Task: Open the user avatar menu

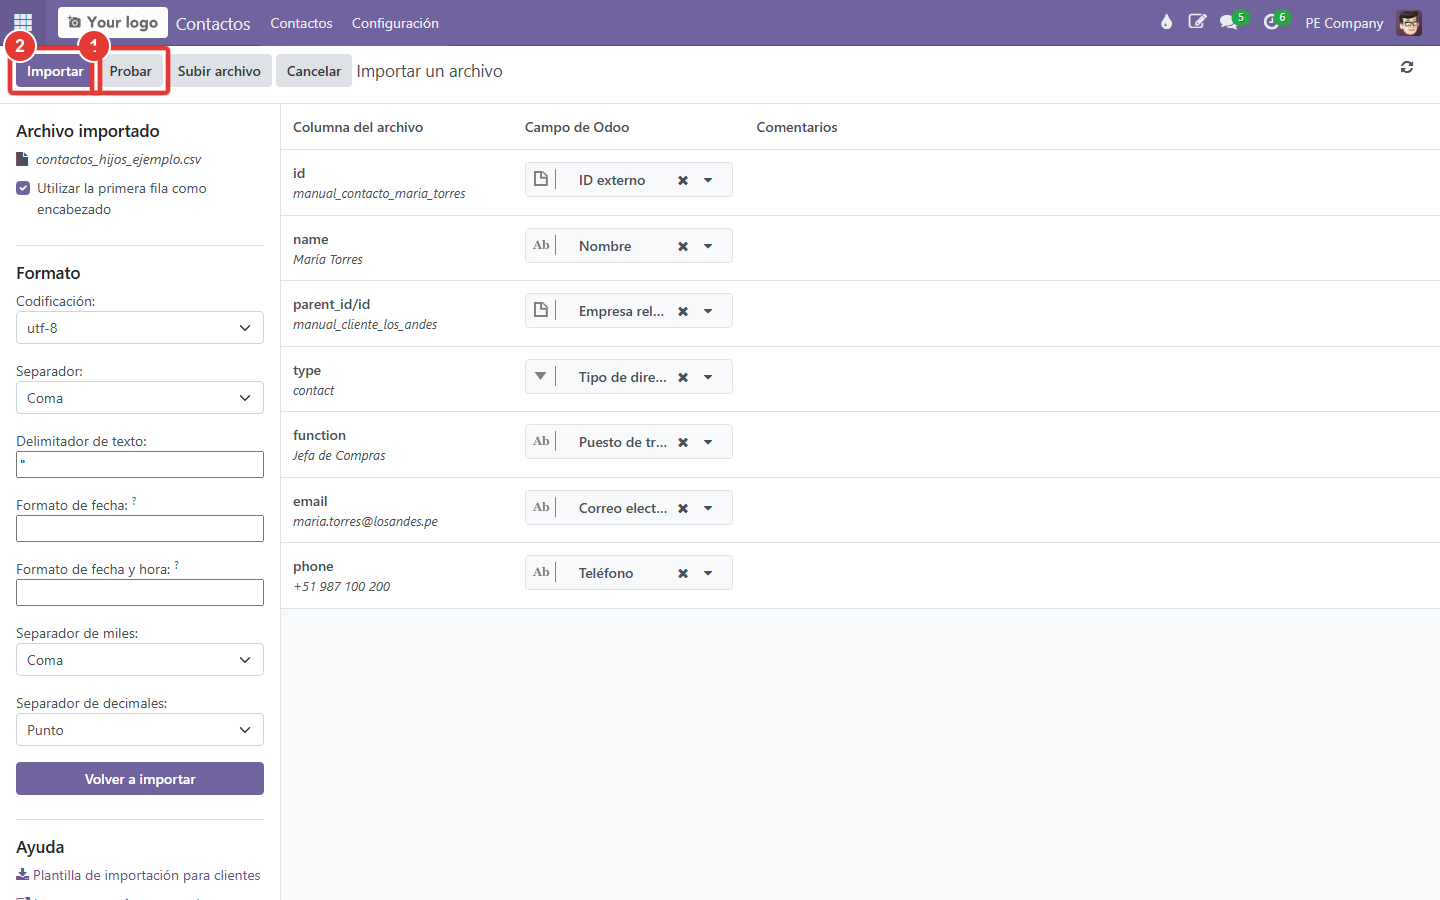Action: (1409, 23)
